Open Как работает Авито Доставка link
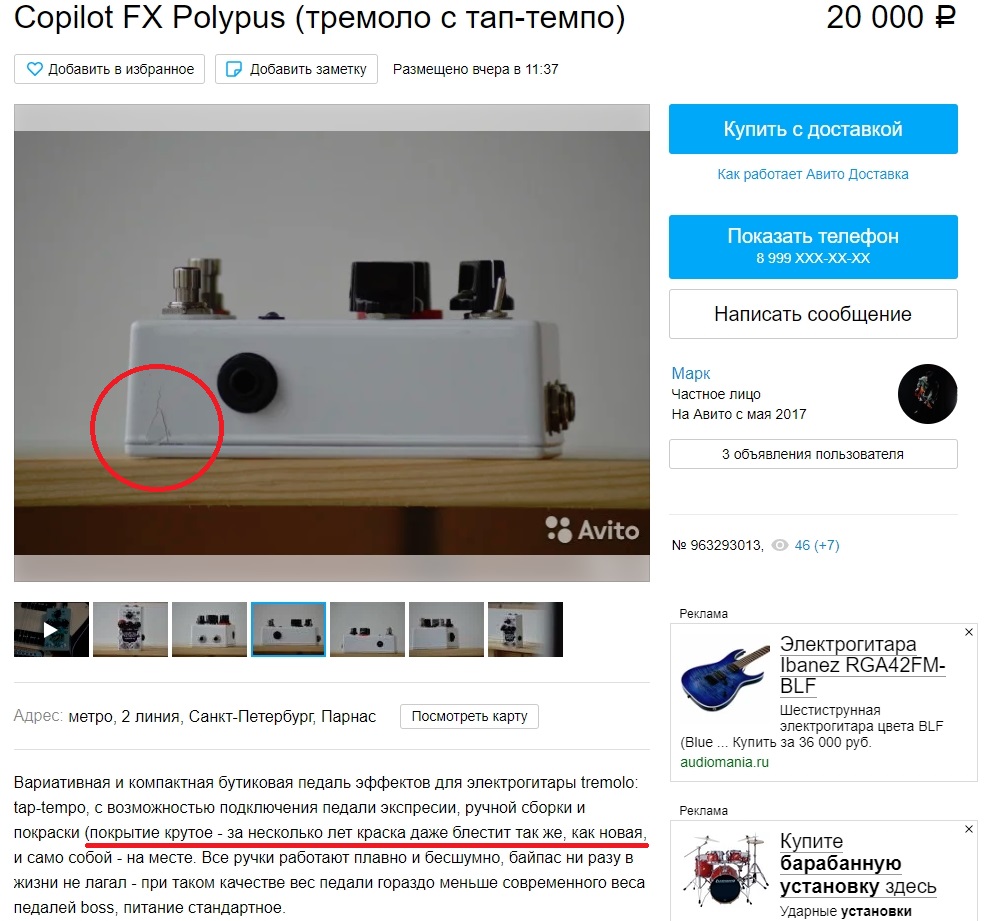 tap(813, 174)
